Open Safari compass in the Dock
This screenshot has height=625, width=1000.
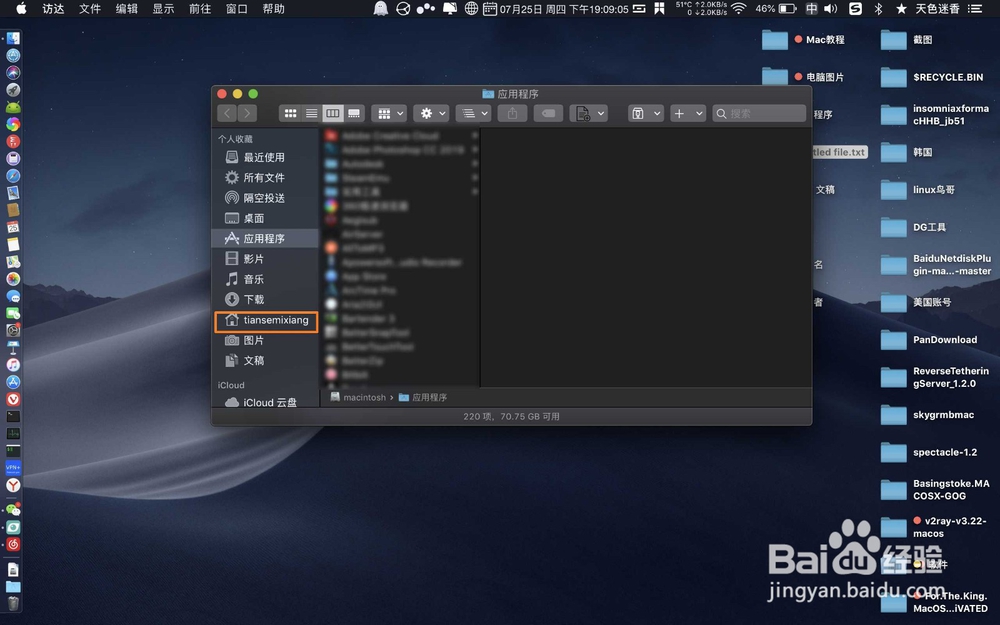13,175
